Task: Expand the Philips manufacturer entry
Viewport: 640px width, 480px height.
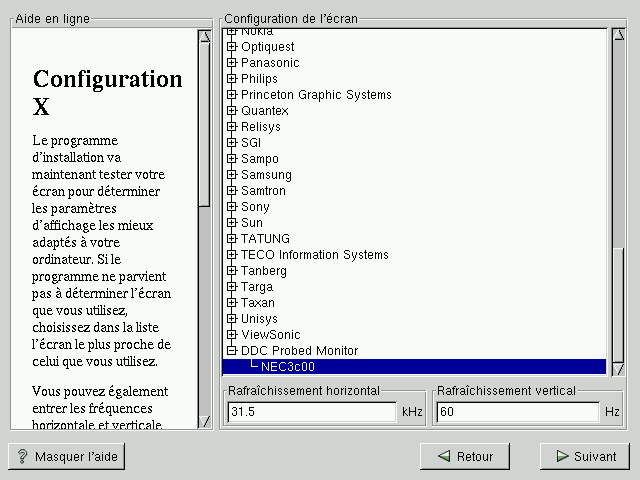Action: pos(232,79)
